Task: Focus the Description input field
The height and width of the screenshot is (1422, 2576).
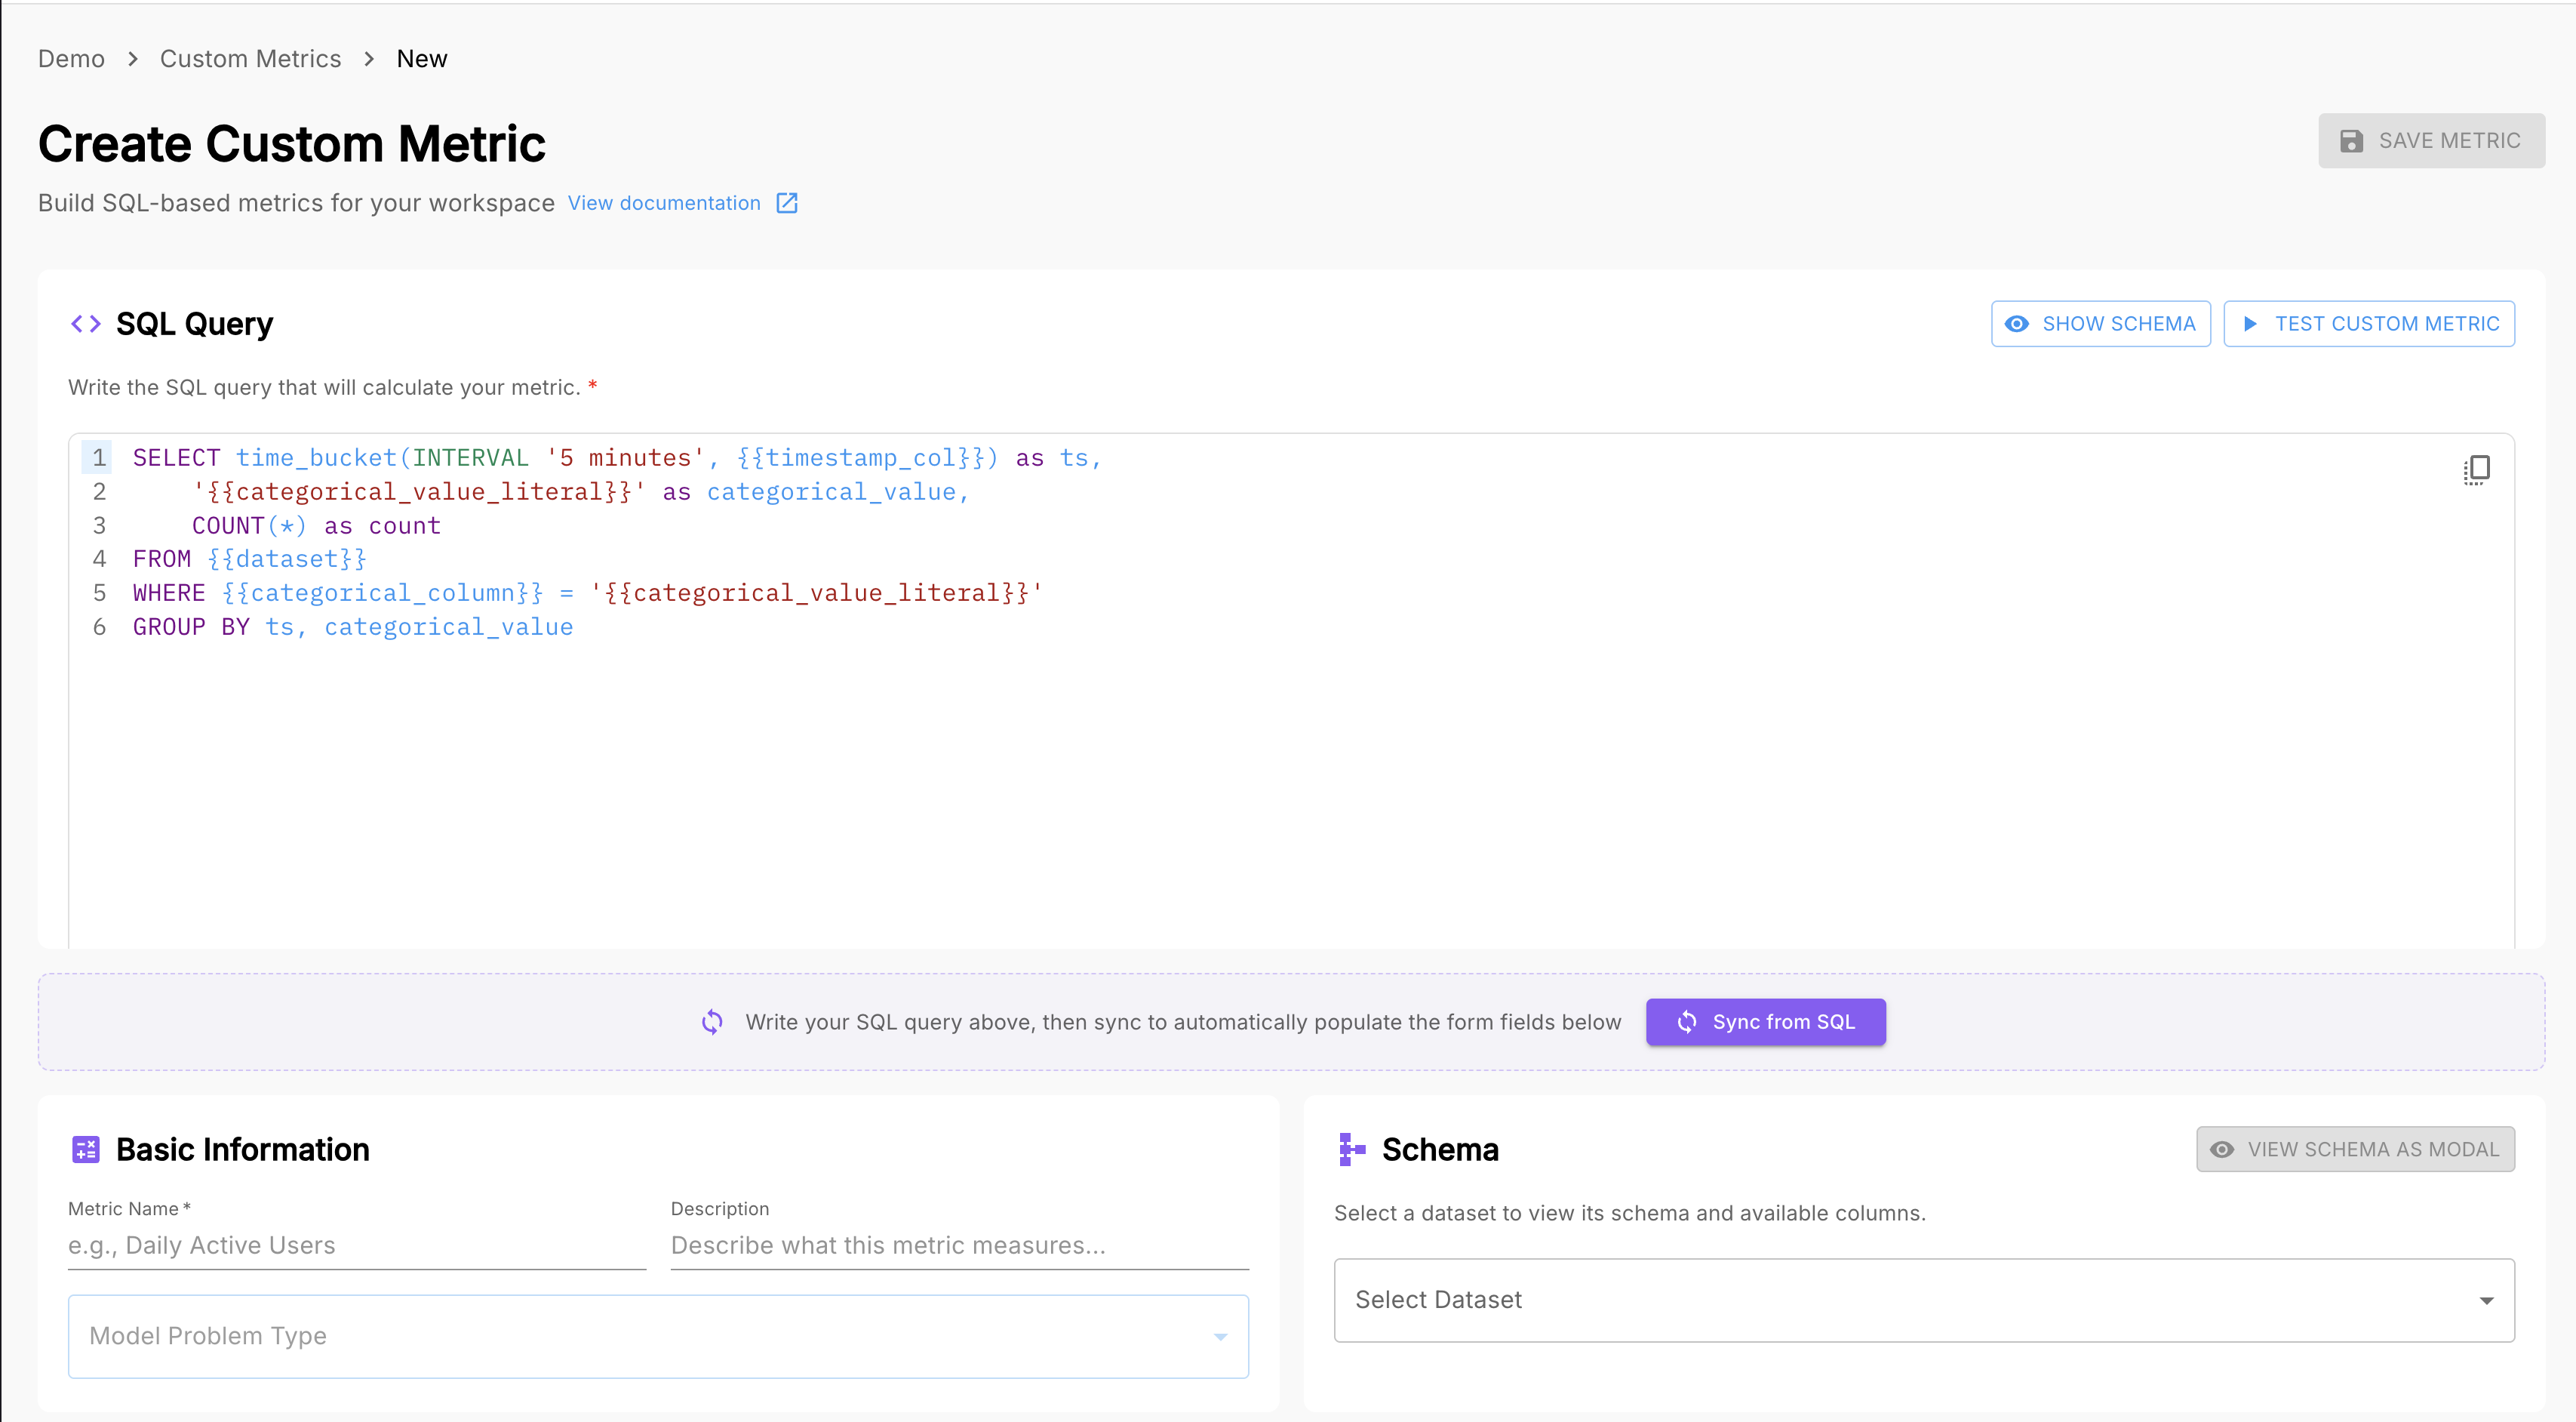Action: 960,1245
